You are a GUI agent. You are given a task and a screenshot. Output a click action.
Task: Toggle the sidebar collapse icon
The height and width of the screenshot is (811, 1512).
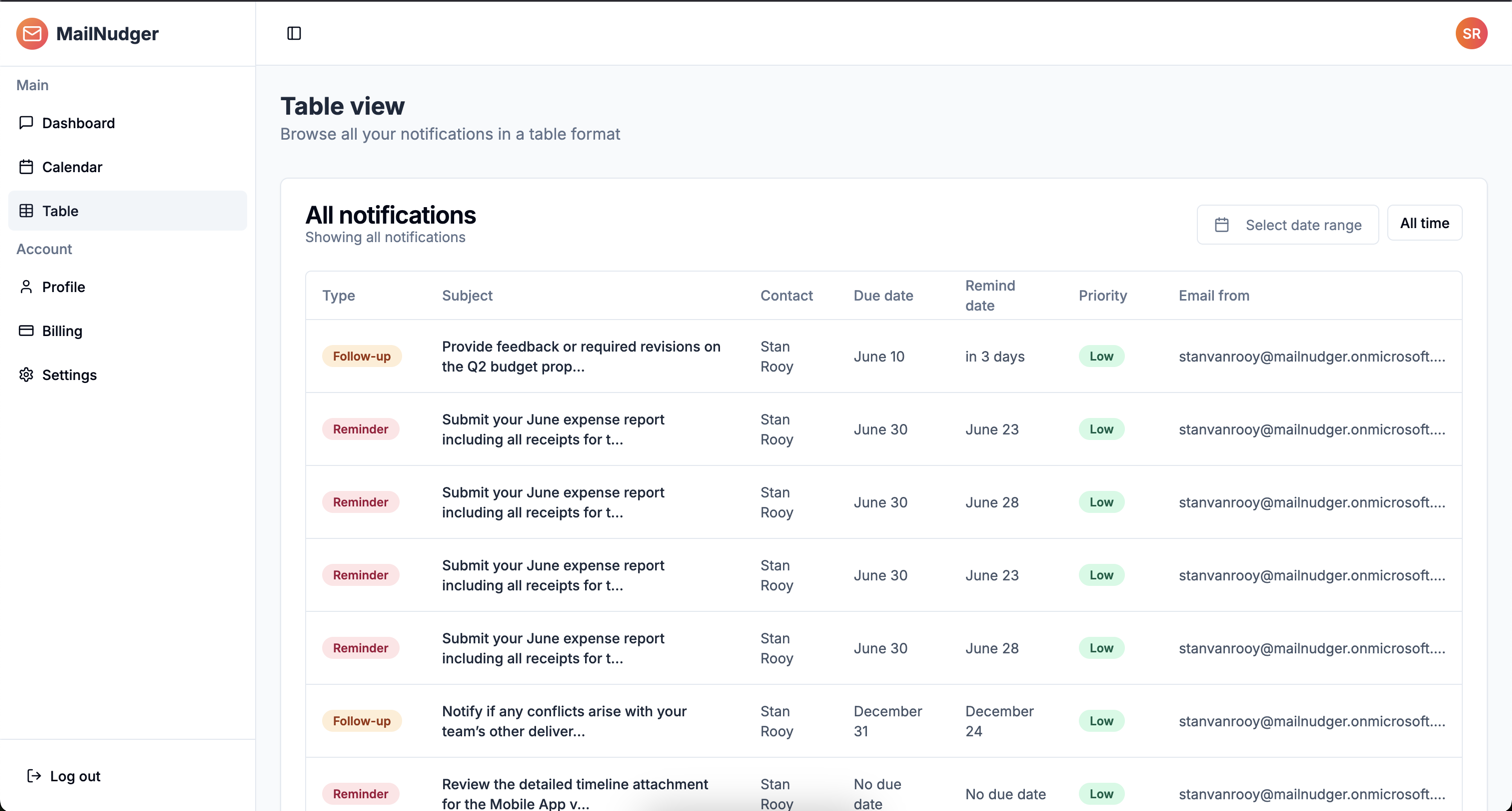(x=294, y=34)
